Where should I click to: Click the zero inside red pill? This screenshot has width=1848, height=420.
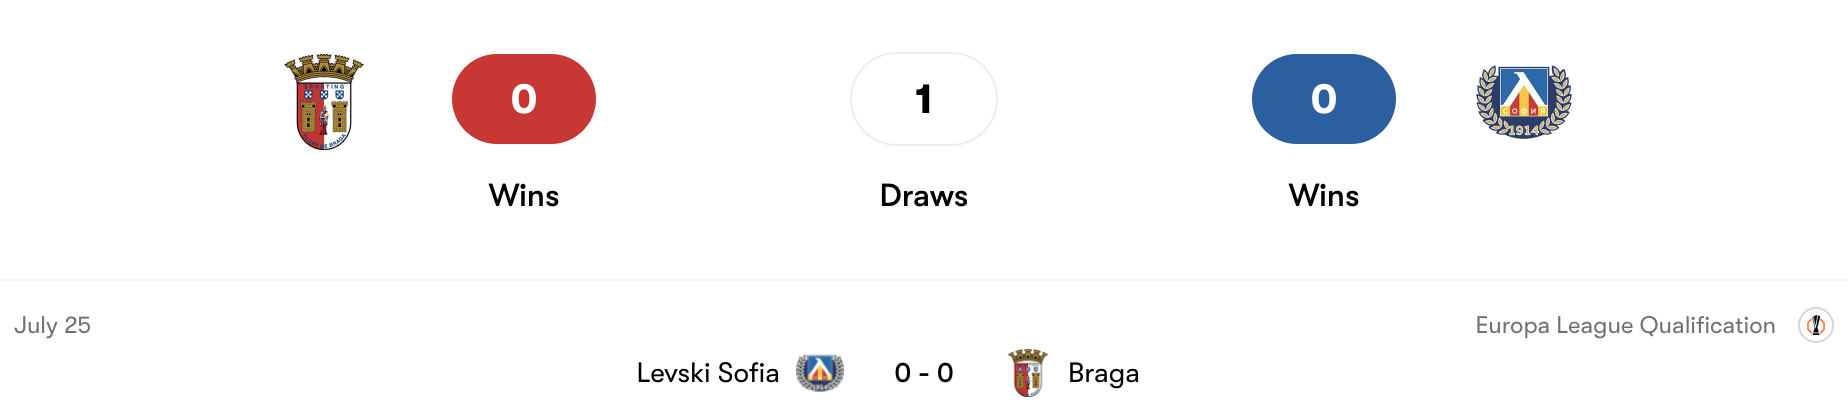[x=524, y=99]
